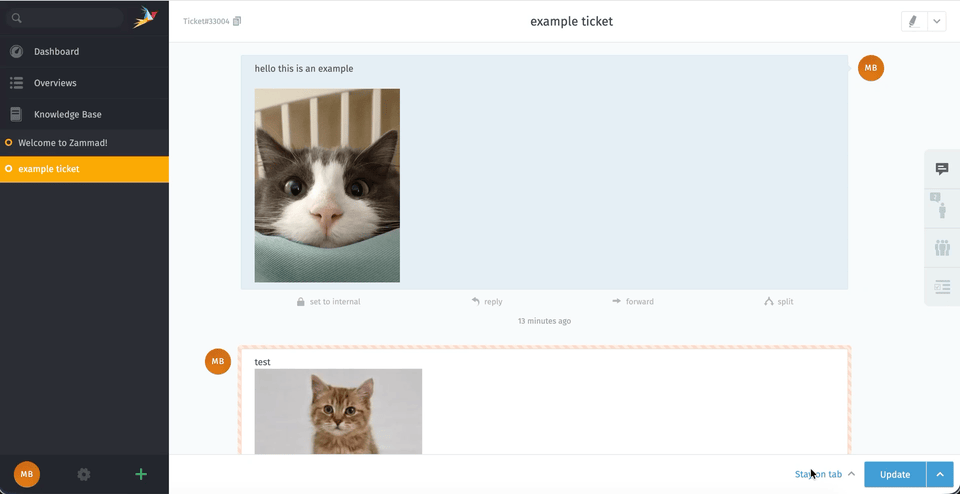The image size is (960, 494).
Task: Open the ticket conversation sidebar icon
Action: click(x=941, y=169)
